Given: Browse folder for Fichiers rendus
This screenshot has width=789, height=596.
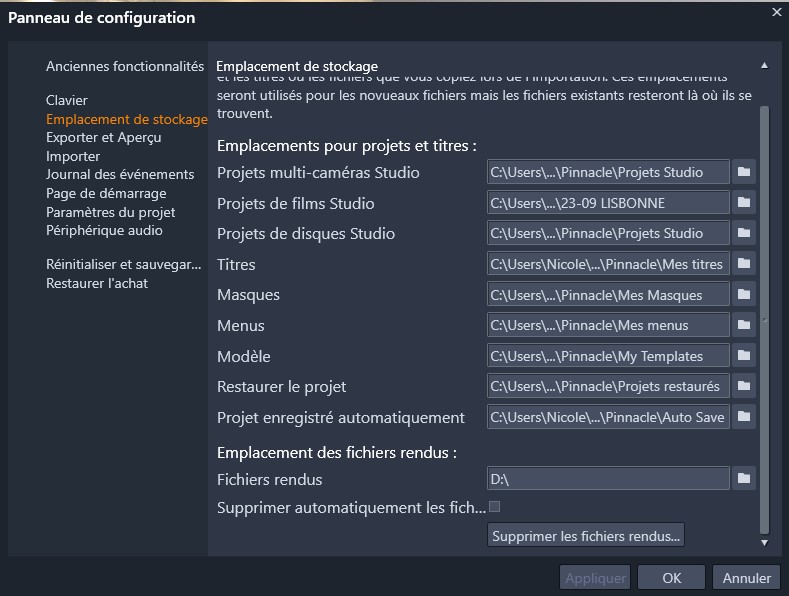Looking at the screenshot, I should (x=744, y=479).
